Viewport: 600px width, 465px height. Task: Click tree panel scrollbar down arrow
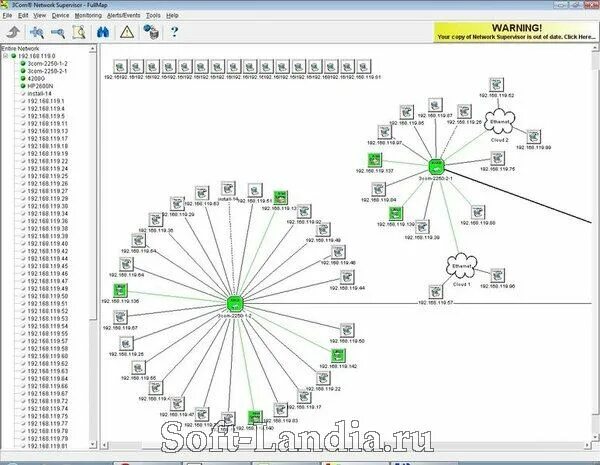pos(93,445)
